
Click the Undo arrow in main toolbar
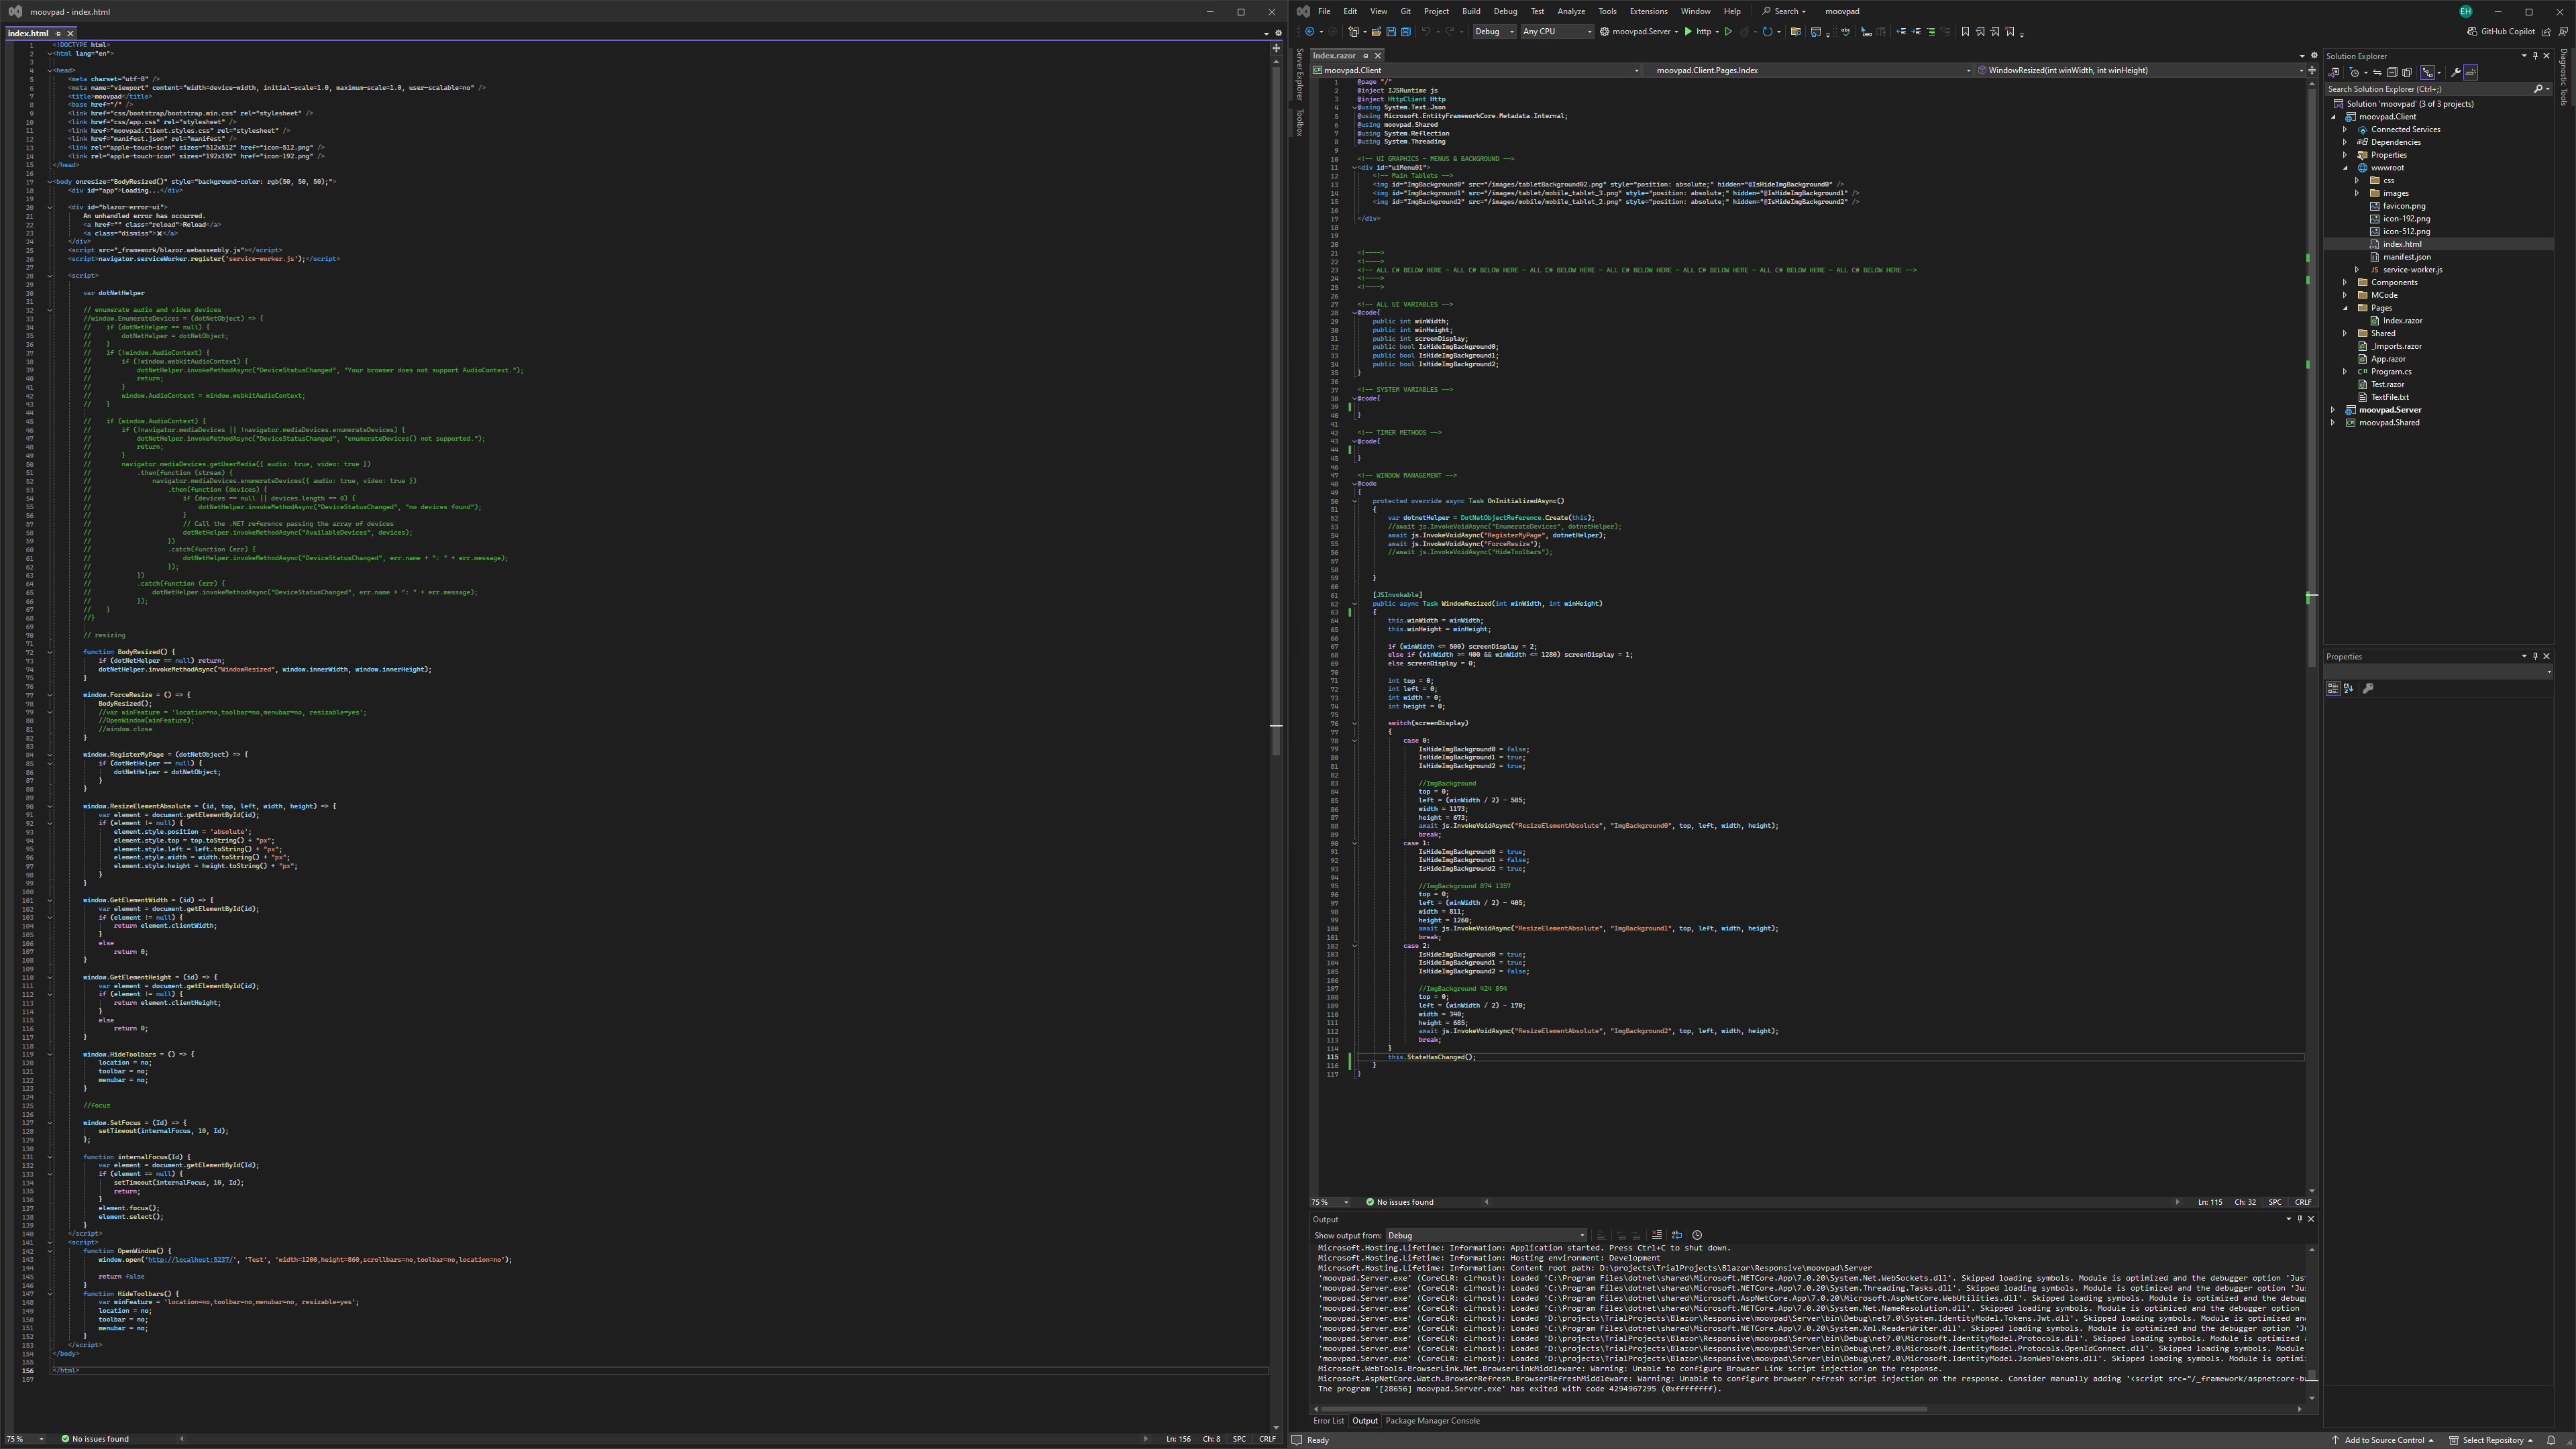click(x=1427, y=32)
